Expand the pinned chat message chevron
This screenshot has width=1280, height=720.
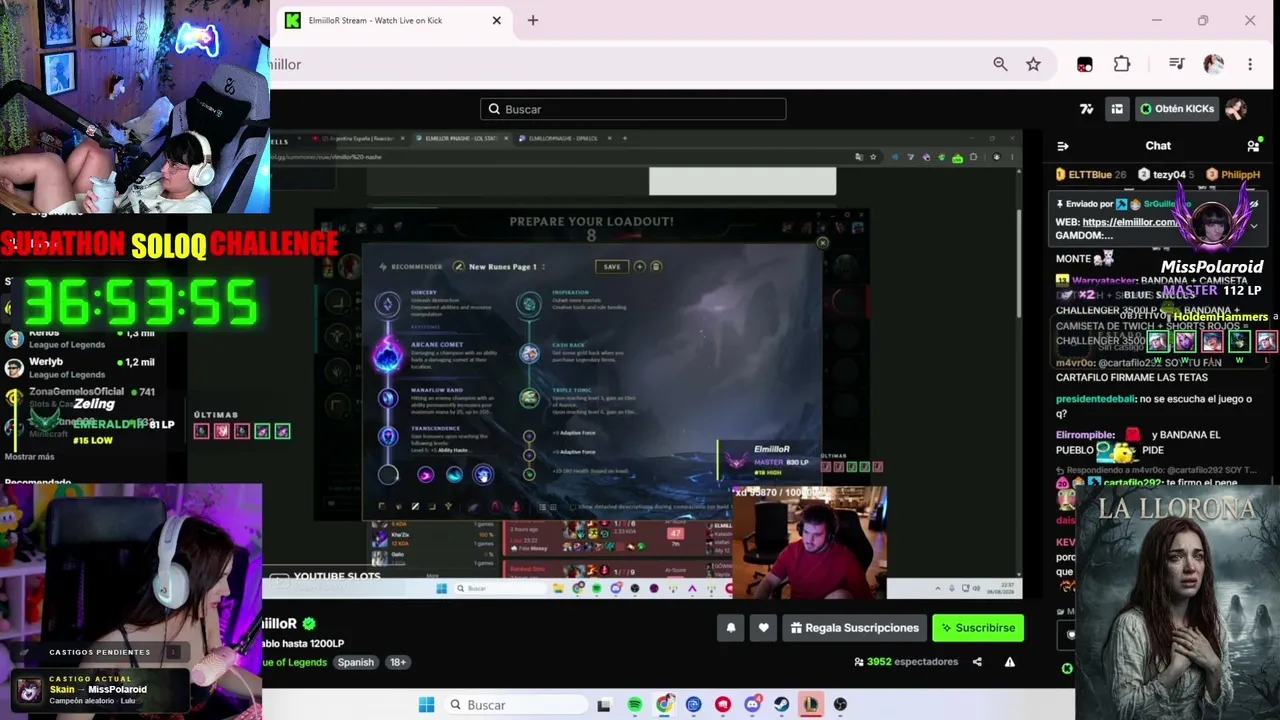click(x=1254, y=226)
